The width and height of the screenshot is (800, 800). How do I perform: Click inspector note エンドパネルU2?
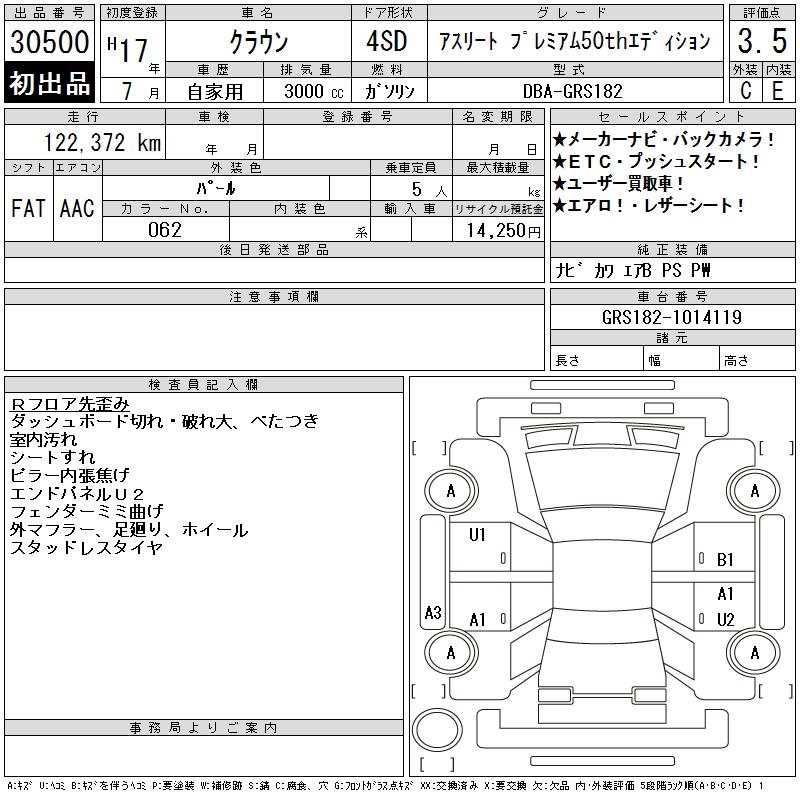77,493
